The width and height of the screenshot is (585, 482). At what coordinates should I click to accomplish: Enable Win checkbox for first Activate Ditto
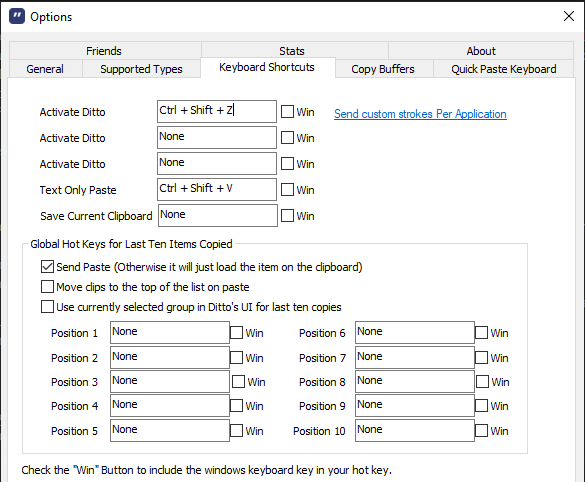tap(287, 112)
